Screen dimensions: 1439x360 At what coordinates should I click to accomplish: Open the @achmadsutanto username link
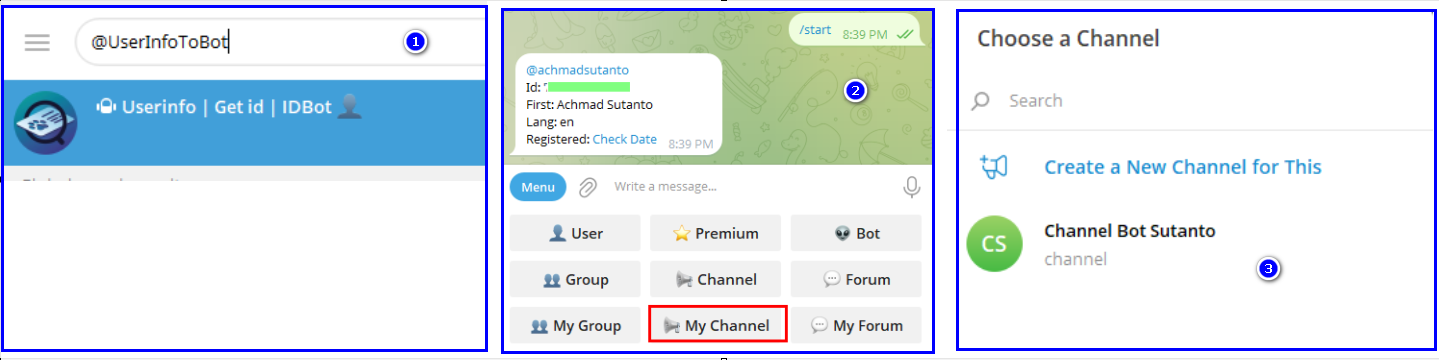point(578,70)
